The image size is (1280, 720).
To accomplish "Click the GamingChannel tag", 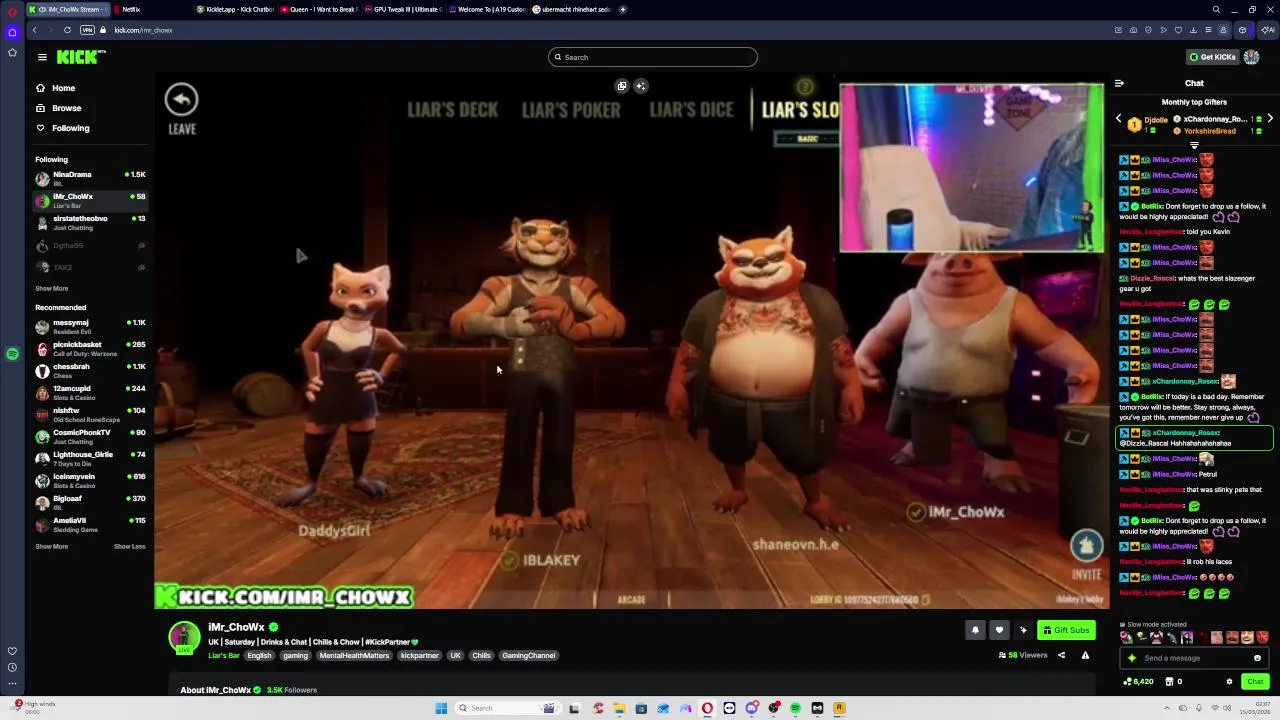I will pyautogui.click(x=528, y=655).
